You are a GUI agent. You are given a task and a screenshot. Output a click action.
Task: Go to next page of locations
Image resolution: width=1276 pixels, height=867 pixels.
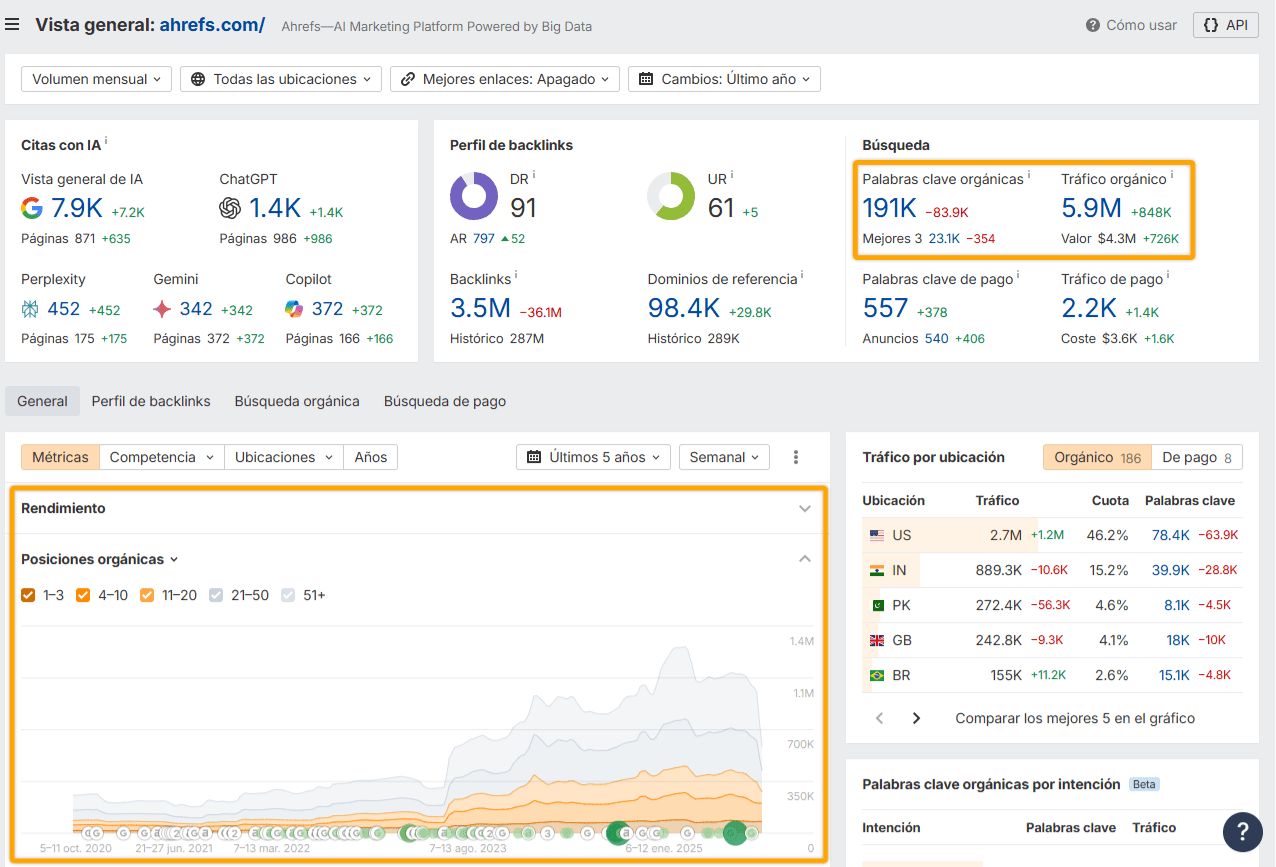pyautogui.click(x=916, y=718)
